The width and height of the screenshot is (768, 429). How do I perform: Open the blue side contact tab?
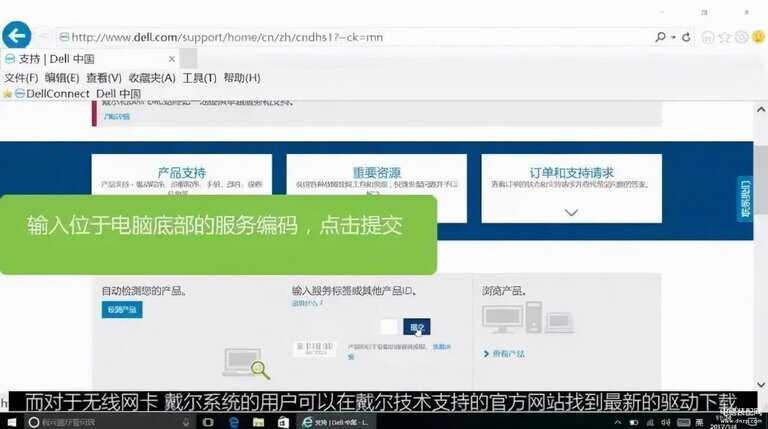(745, 198)
